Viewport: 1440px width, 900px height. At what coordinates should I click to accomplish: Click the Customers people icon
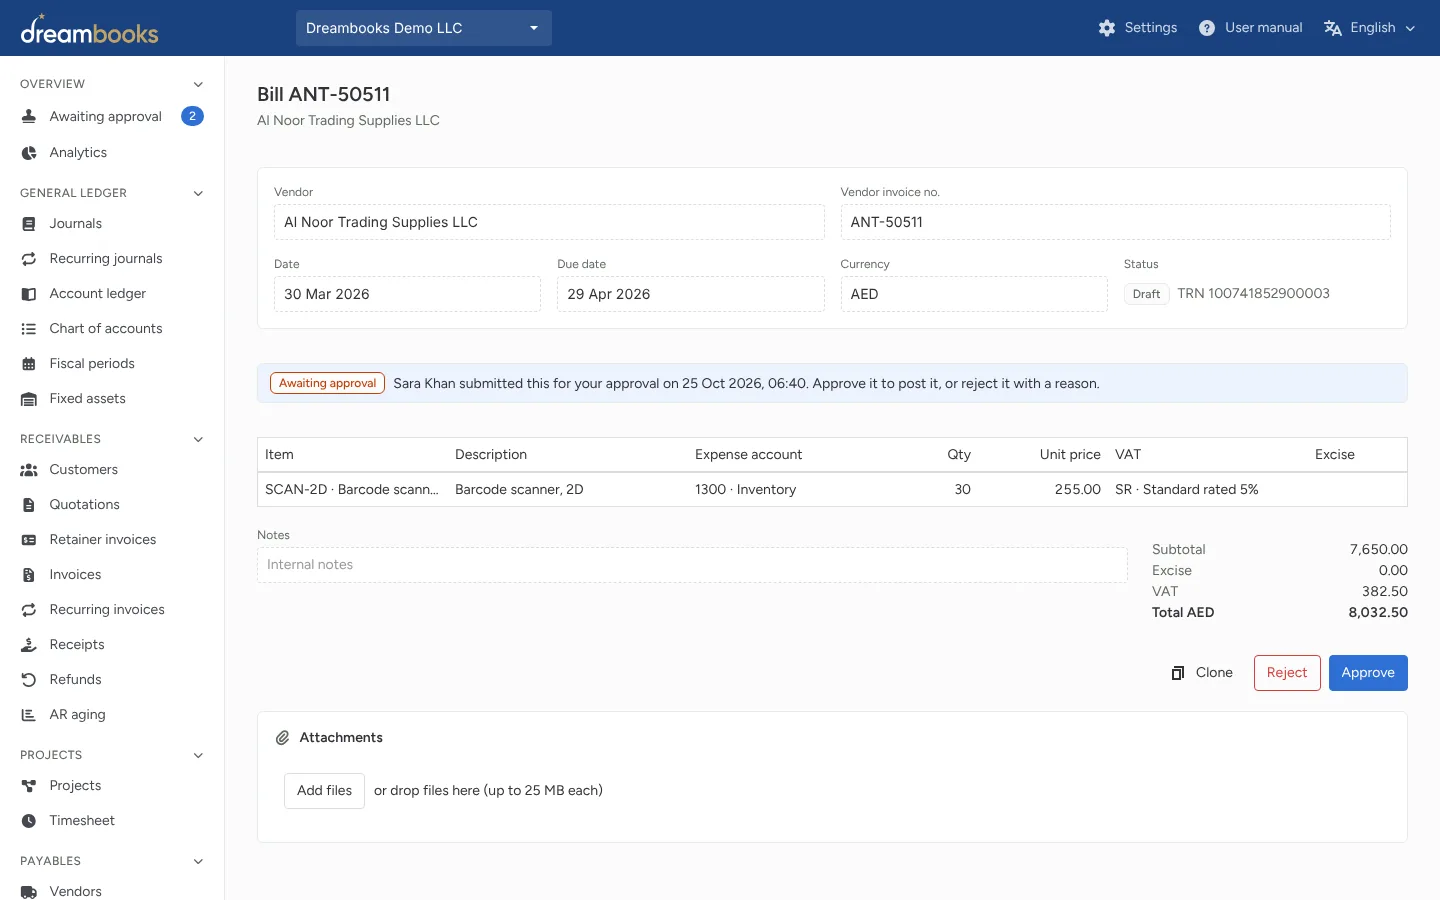click(29, 470)
